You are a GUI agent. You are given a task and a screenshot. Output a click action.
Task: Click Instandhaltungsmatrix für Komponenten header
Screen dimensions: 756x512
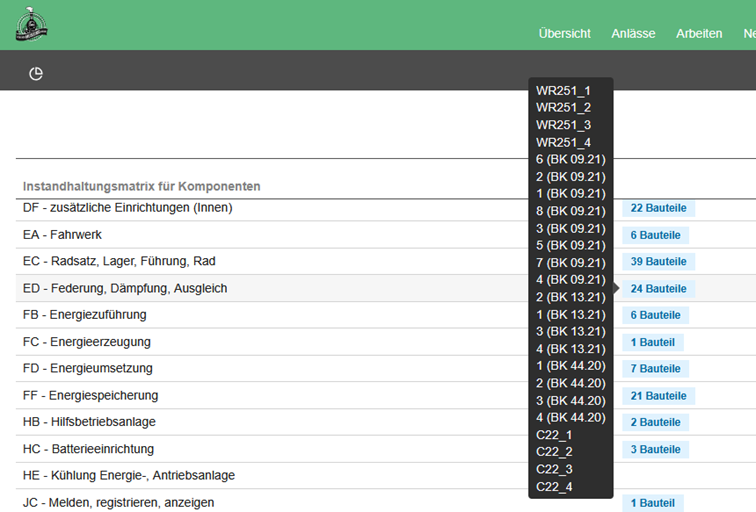pyautogui.click(x=142, y=186)
